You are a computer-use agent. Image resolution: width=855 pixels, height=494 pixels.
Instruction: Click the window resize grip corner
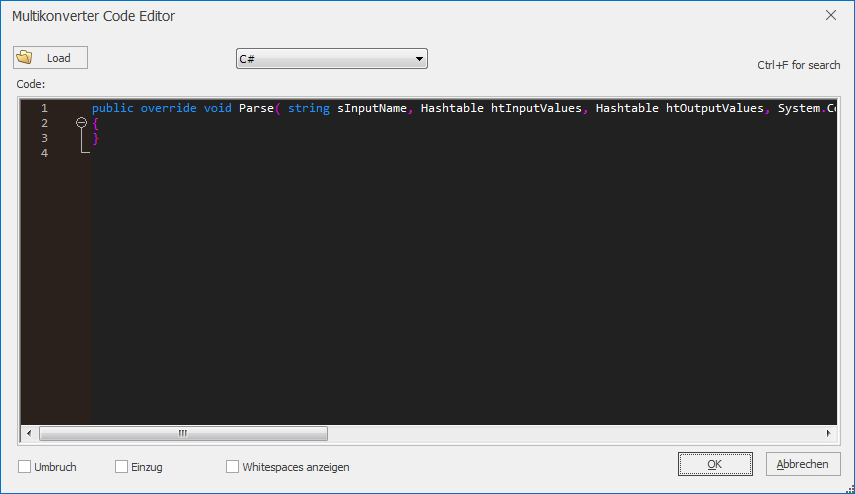coord(850,489)
